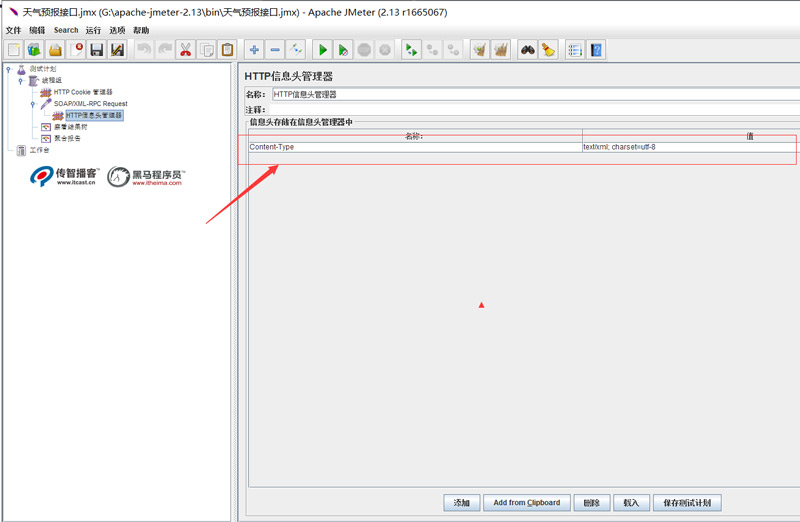Click the Help question mark icon
Screen dimensions: 800x522
click(x=596, y=50)
